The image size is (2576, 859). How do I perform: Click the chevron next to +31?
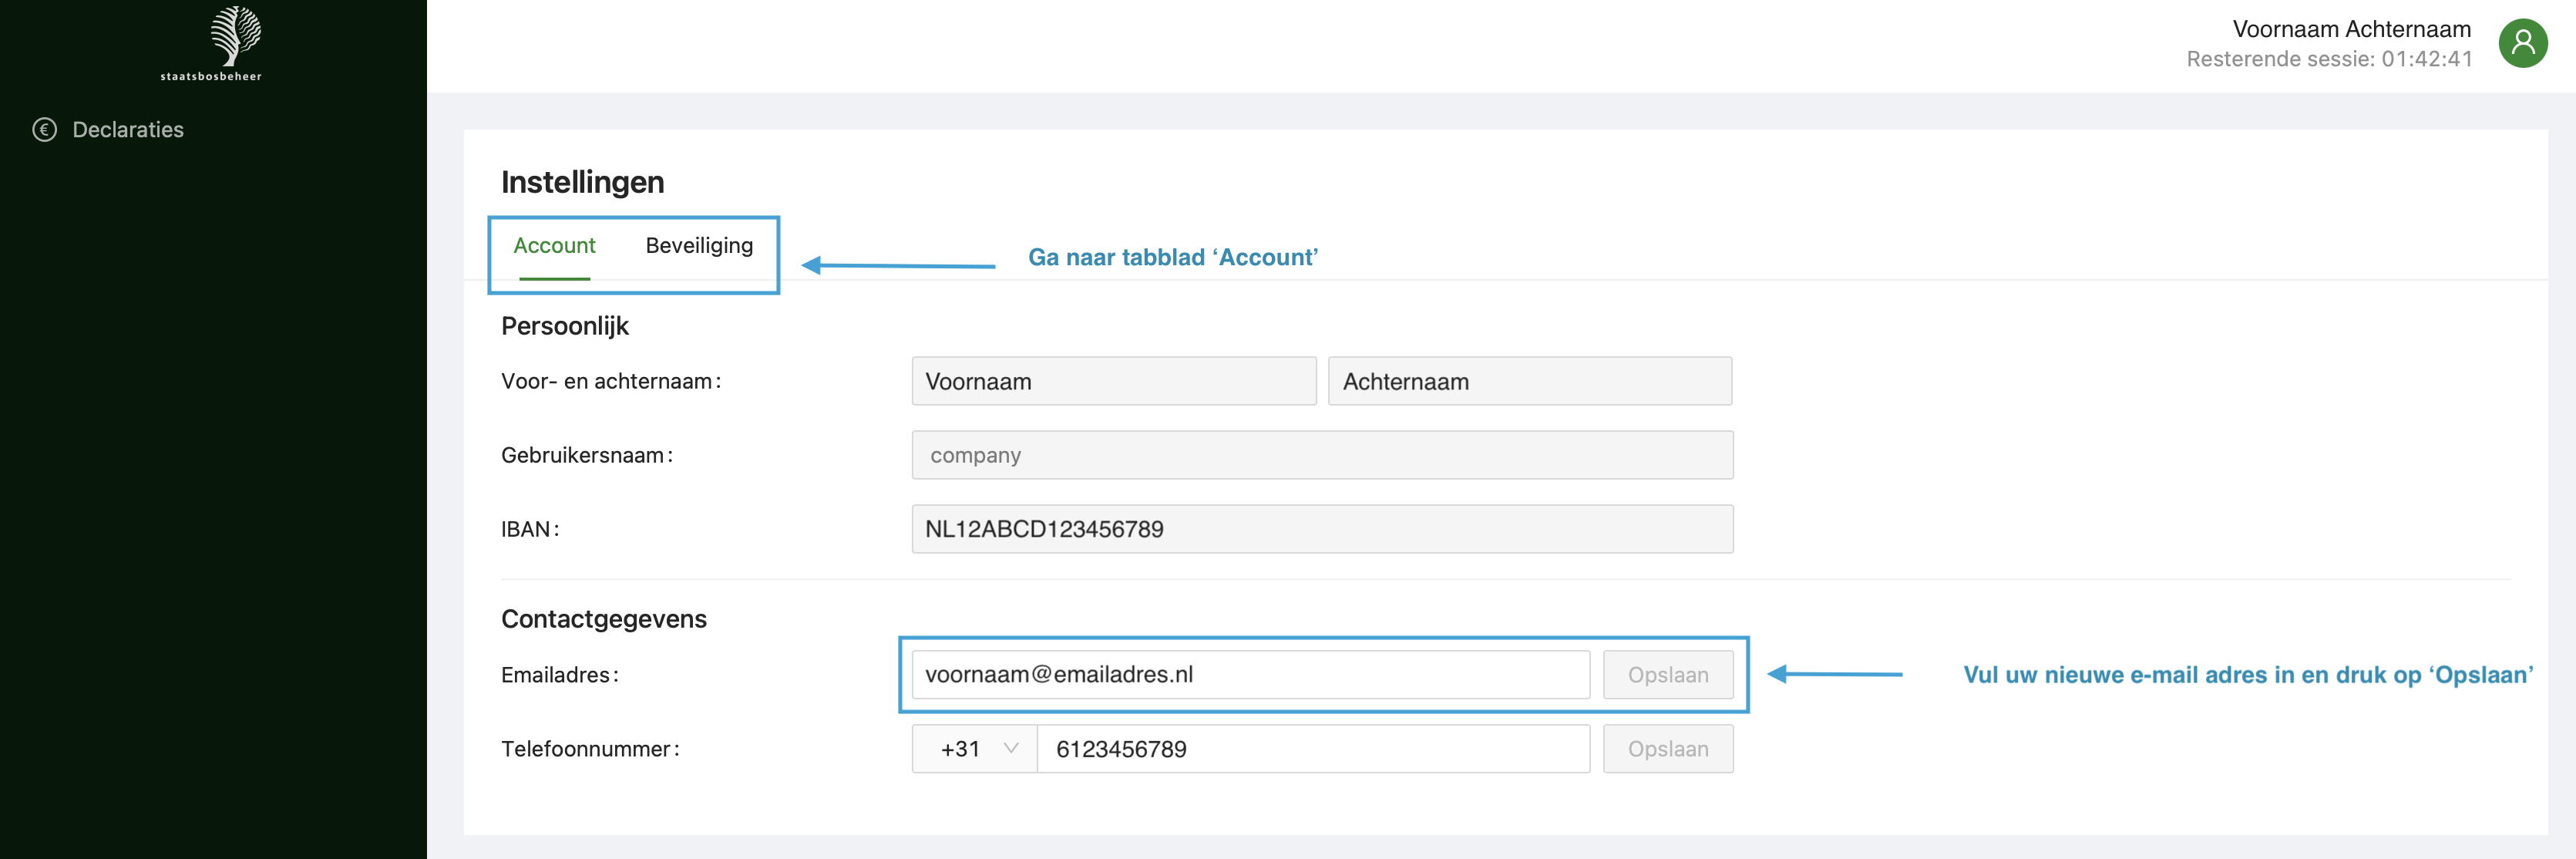pos(1013,748)
